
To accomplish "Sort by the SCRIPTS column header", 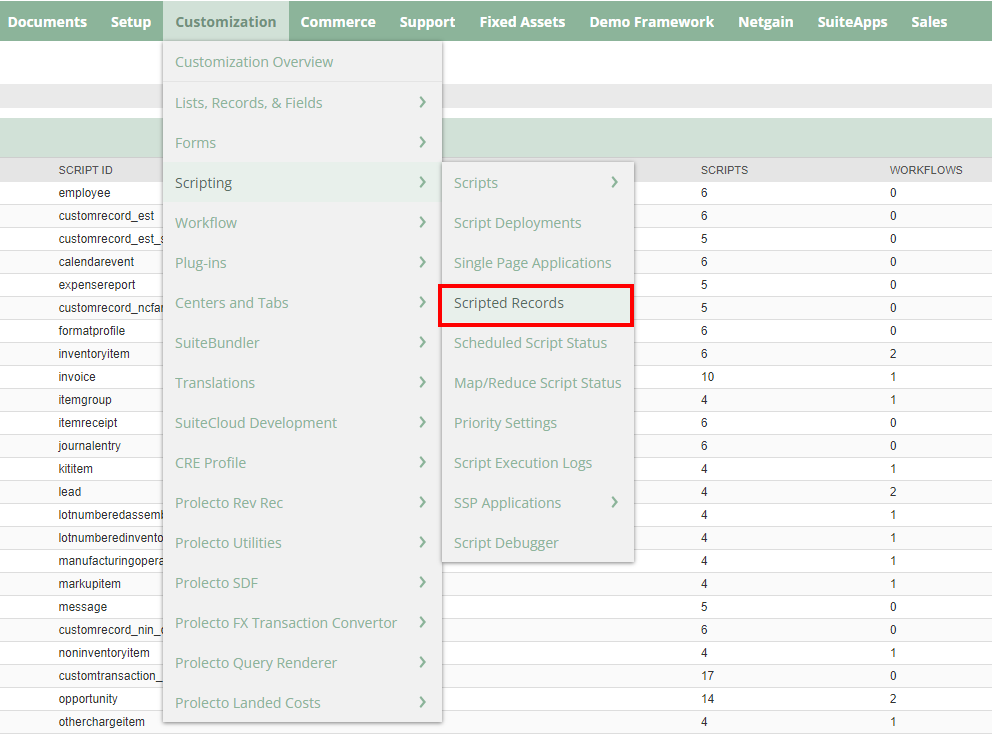I will [724, 170].
